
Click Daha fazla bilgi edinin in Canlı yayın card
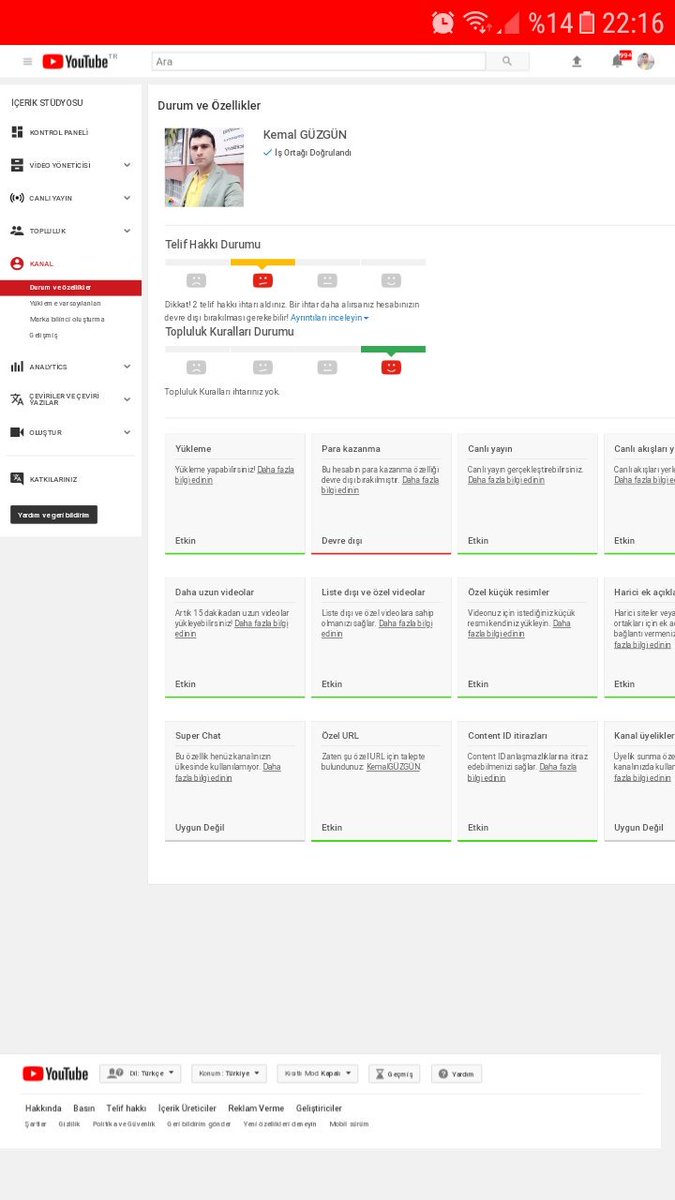tap(506, 480)
